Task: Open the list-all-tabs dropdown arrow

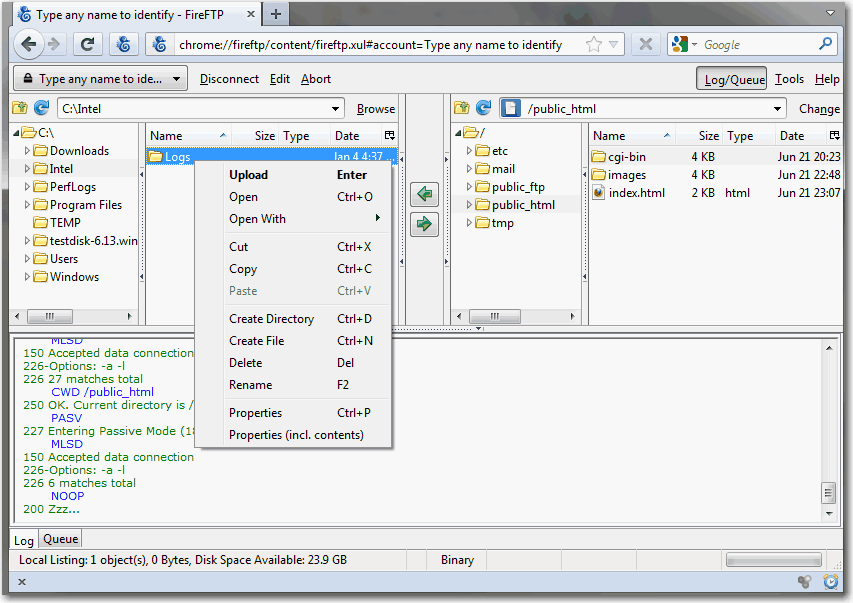Action: click(830, 14)
